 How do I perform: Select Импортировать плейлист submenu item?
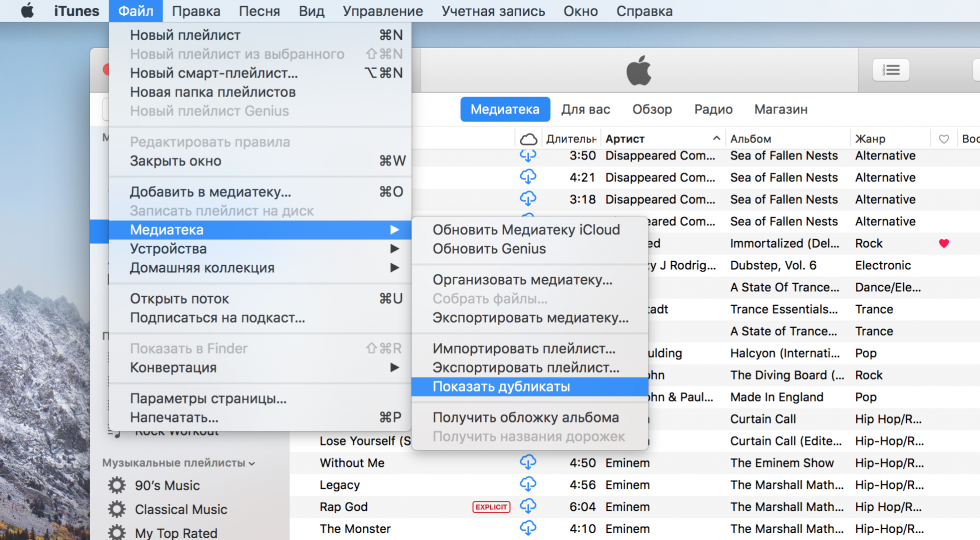tap(529, 349)
